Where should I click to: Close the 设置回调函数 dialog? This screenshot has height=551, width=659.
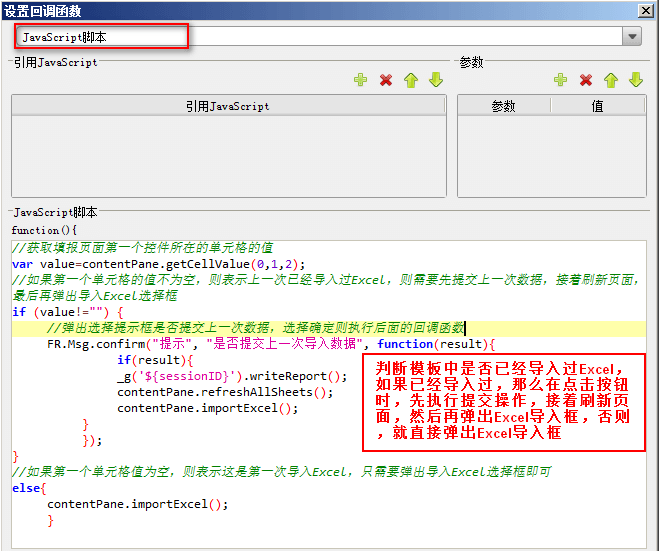click(645, 10)
